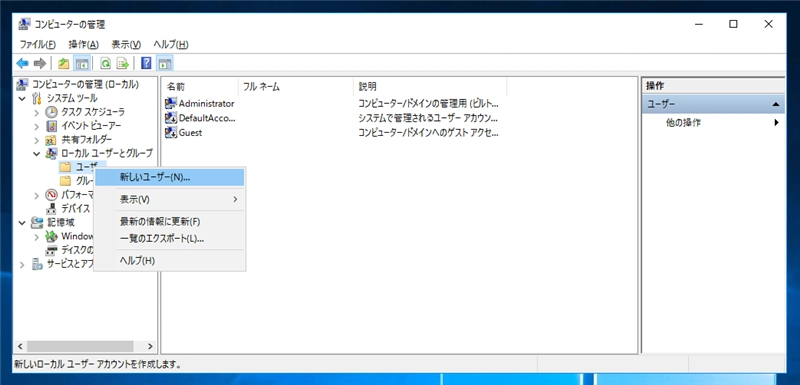
Task: Expand the Windows Server Backup node
Action: [x=37, y=236]
